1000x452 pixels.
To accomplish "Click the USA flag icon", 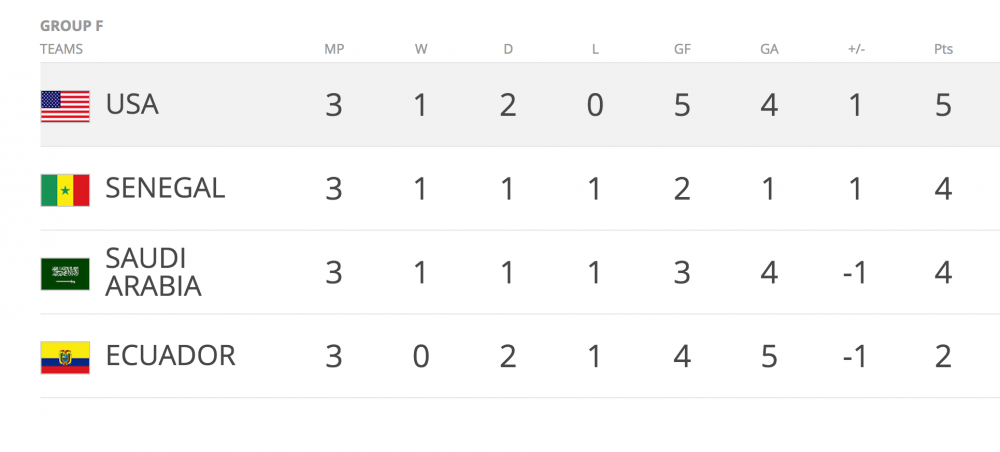I will tap(65, 105).
